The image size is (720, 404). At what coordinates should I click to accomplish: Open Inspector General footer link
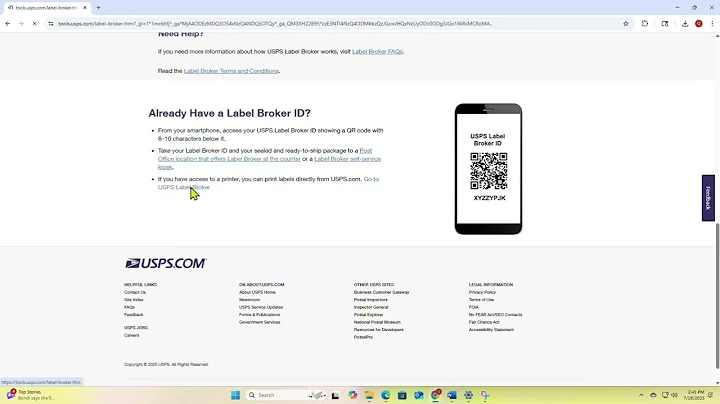371,307
